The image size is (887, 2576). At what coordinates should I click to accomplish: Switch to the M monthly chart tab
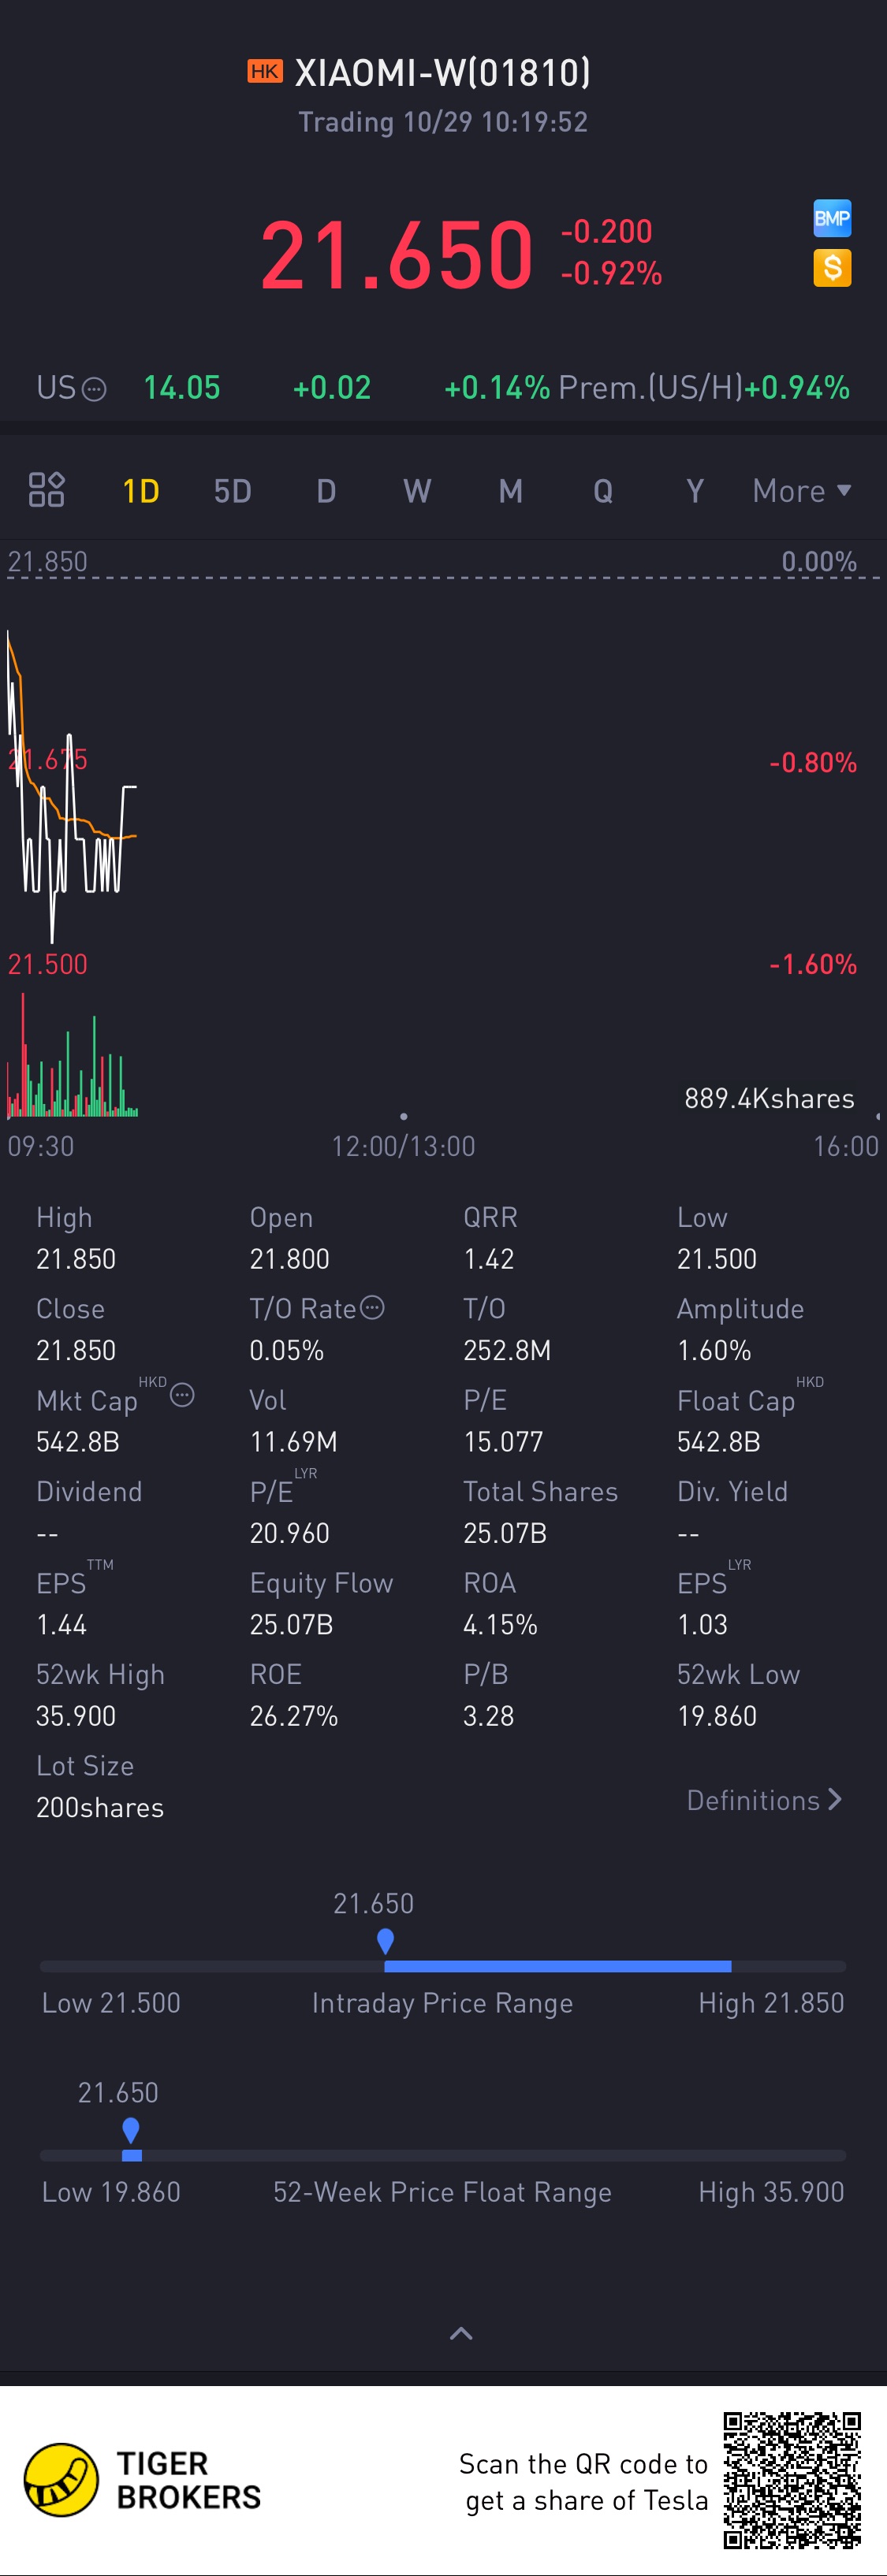click(510, 491)
